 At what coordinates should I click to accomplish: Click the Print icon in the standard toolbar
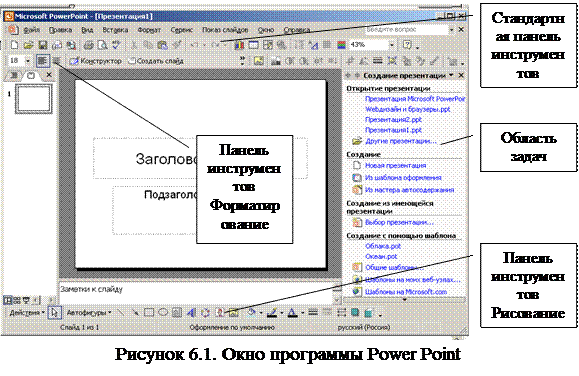(x=88, y=45)
